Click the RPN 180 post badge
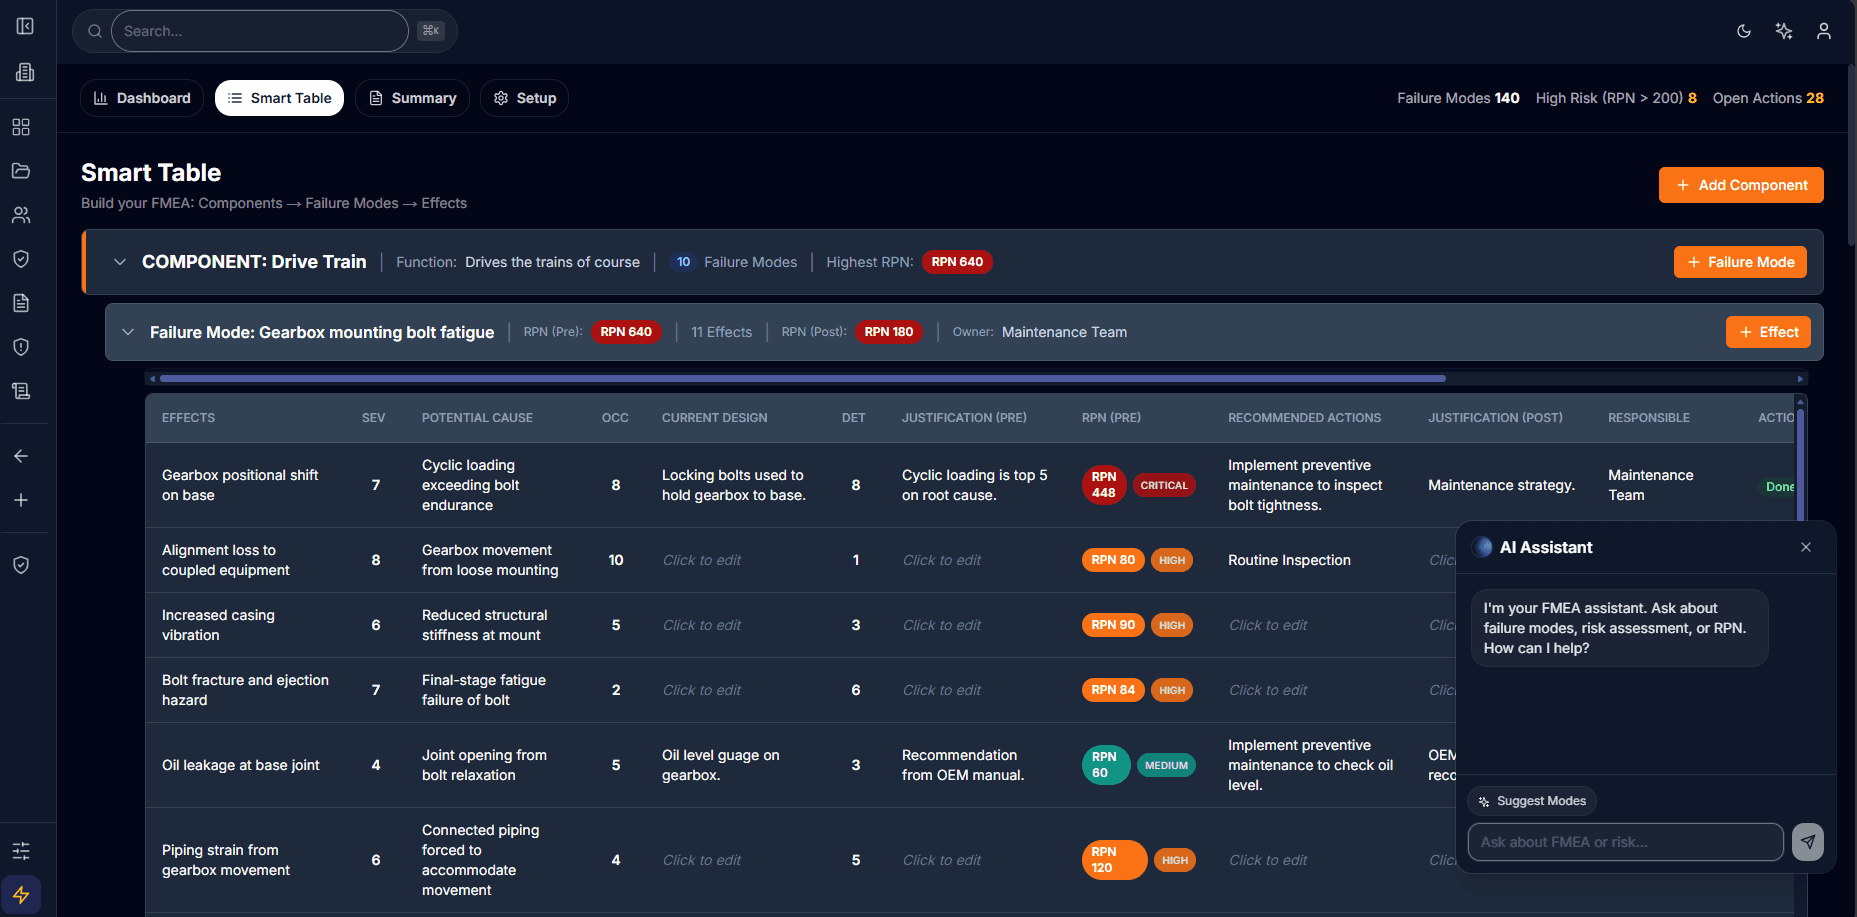Viewport: 1857px width, 917px height. point(889,332)
